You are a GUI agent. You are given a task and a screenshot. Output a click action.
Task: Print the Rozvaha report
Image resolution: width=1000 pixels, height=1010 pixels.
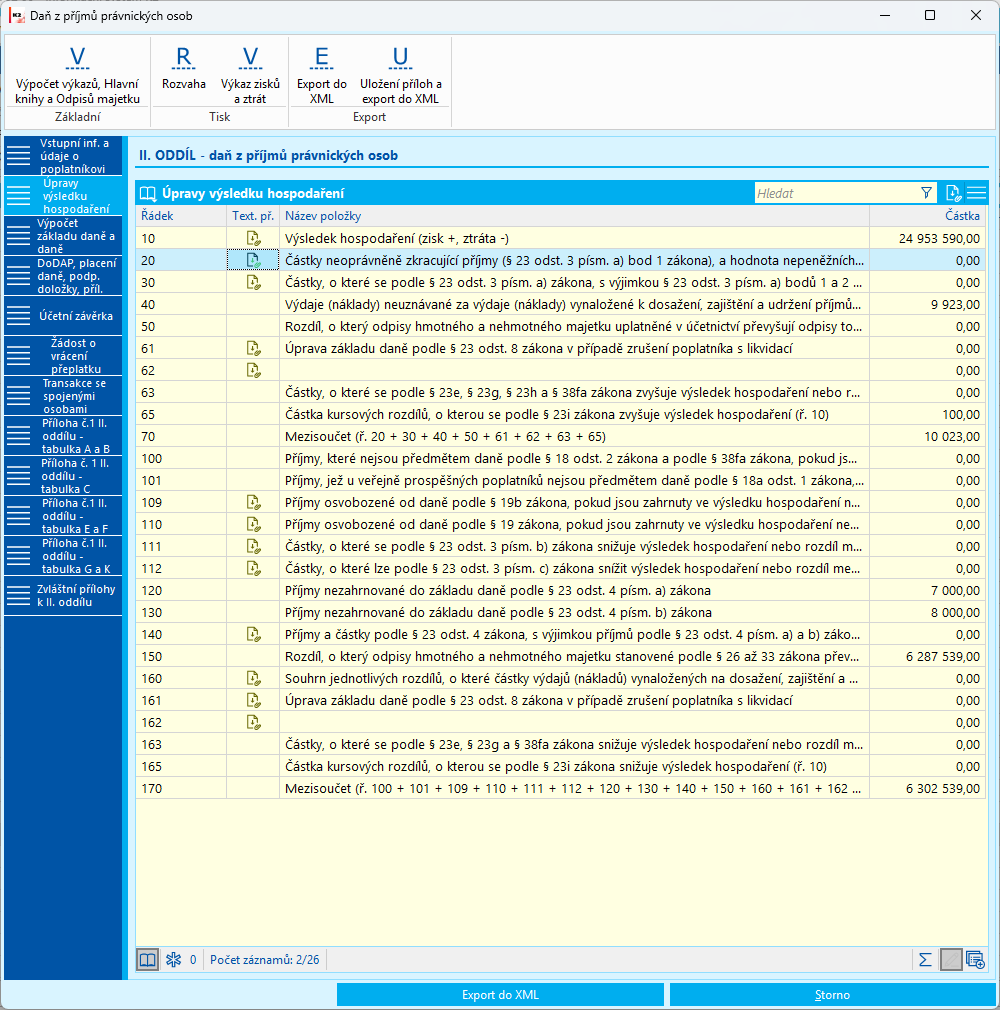(184, 68)
